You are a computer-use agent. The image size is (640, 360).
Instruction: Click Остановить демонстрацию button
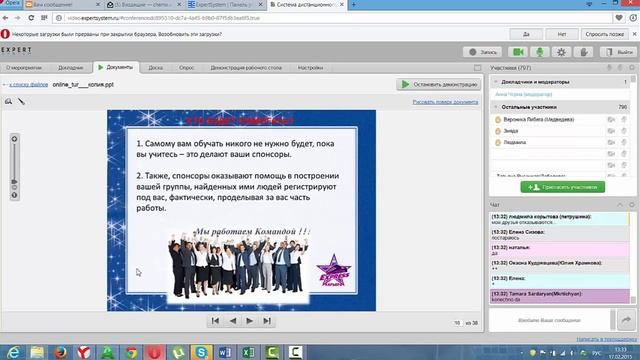click(438, 84)
